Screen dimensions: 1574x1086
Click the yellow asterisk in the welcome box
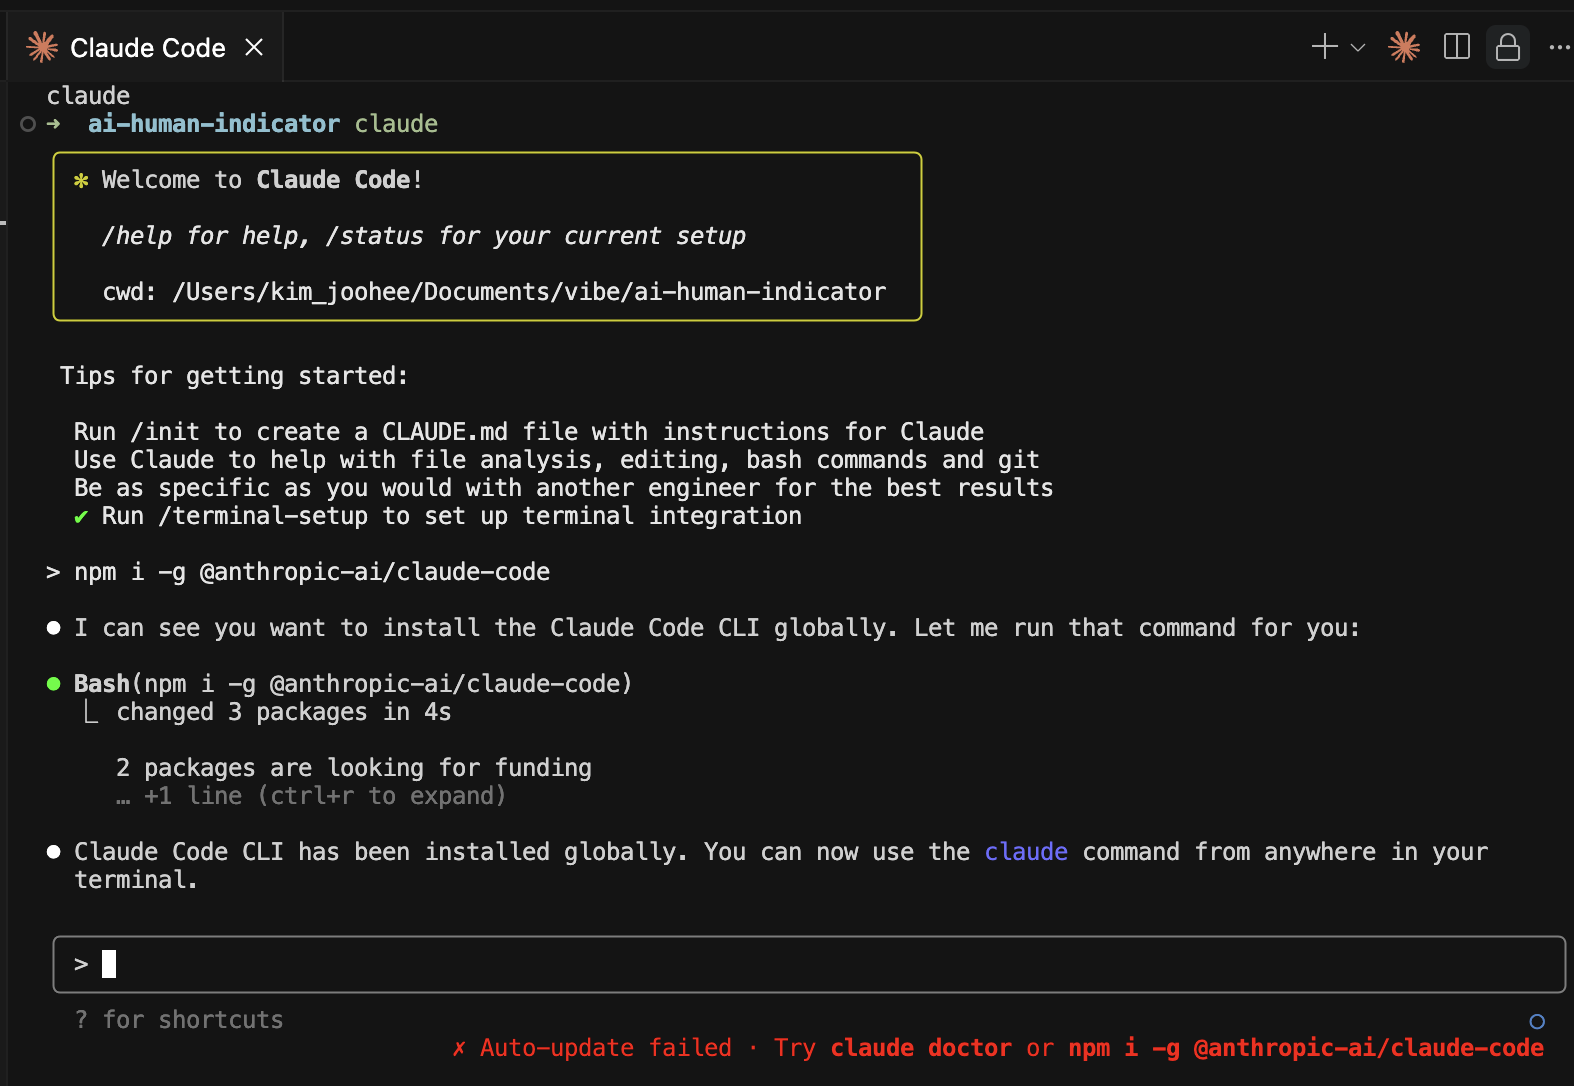pos(81,180)
